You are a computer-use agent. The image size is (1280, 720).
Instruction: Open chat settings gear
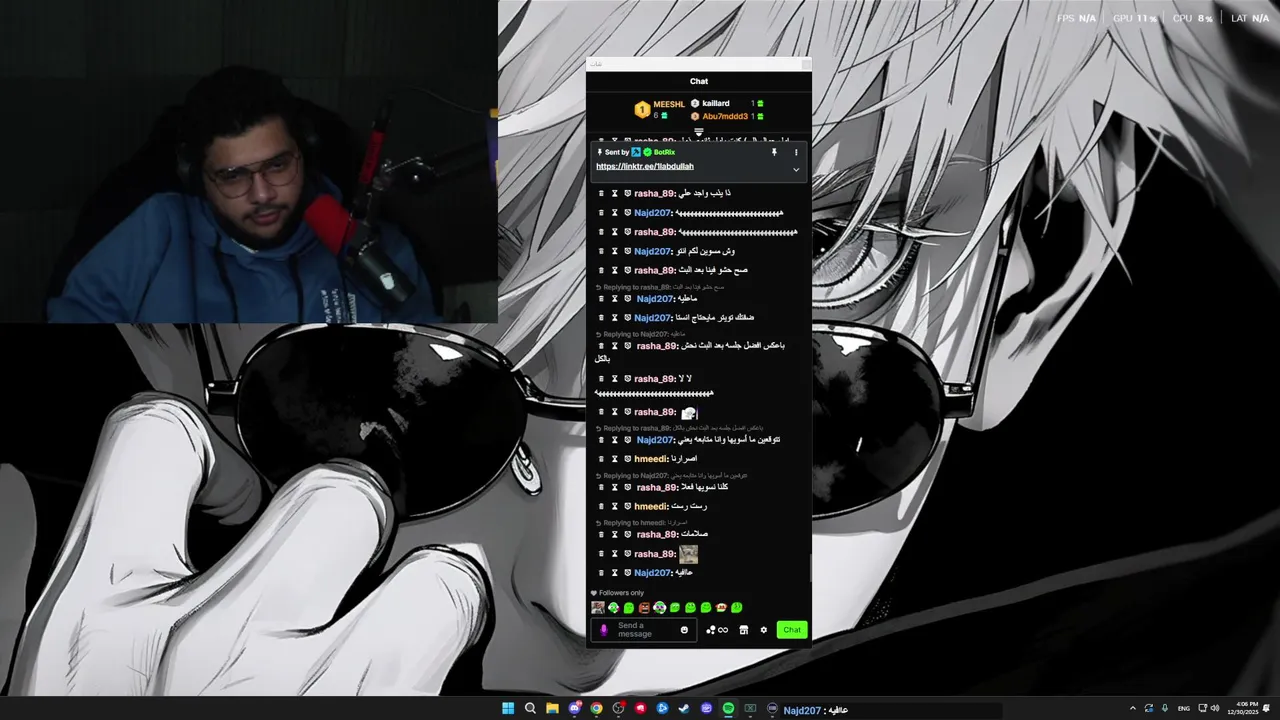(764, 630)
